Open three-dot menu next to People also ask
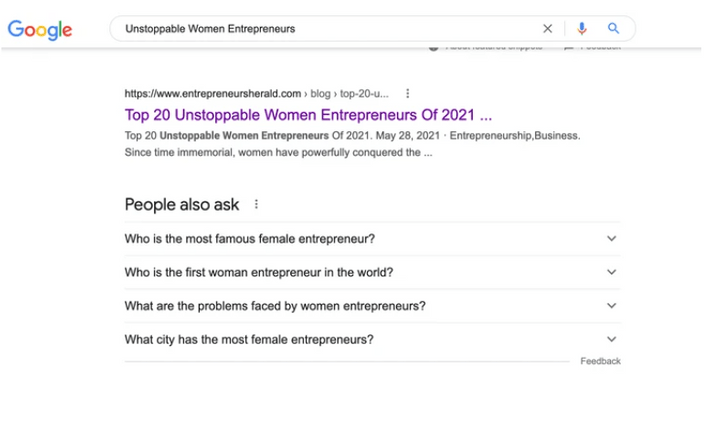The height and width of the screenshot is (424, 720). click(256, 204)
